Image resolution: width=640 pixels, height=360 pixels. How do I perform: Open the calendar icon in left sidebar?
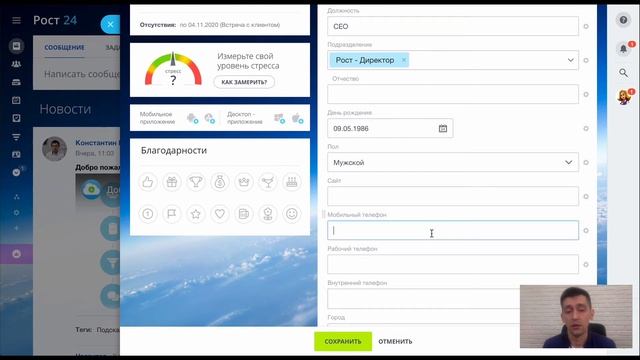click(16, 100)
